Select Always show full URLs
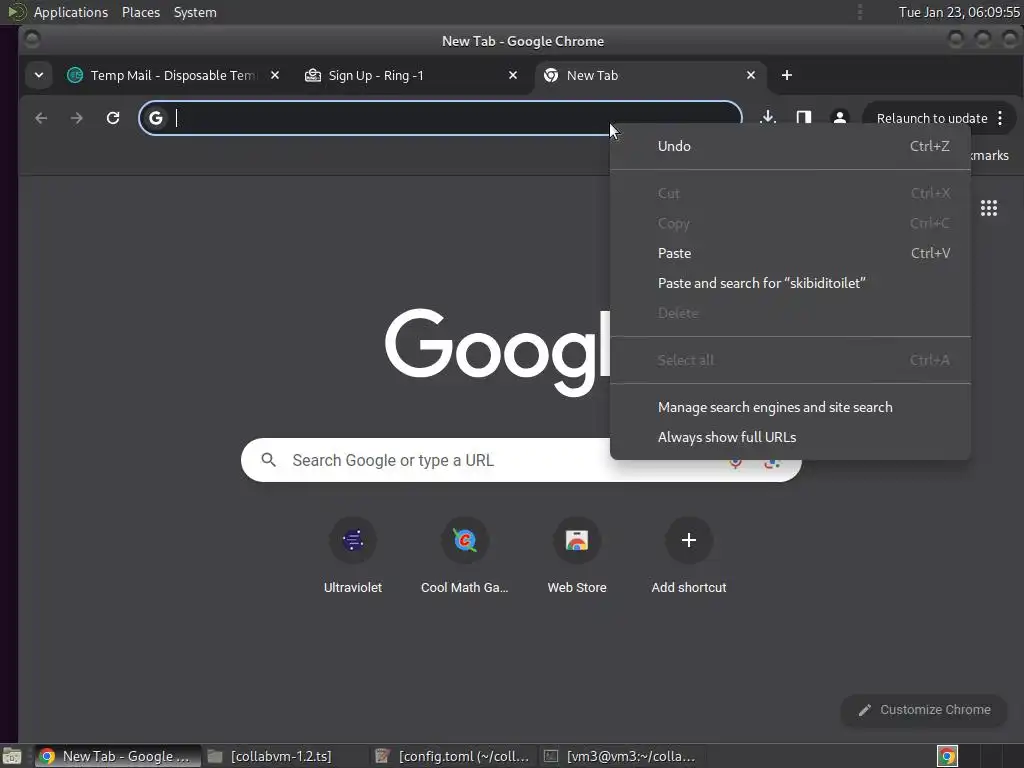The image size is (1024, 768). (790, 438)
